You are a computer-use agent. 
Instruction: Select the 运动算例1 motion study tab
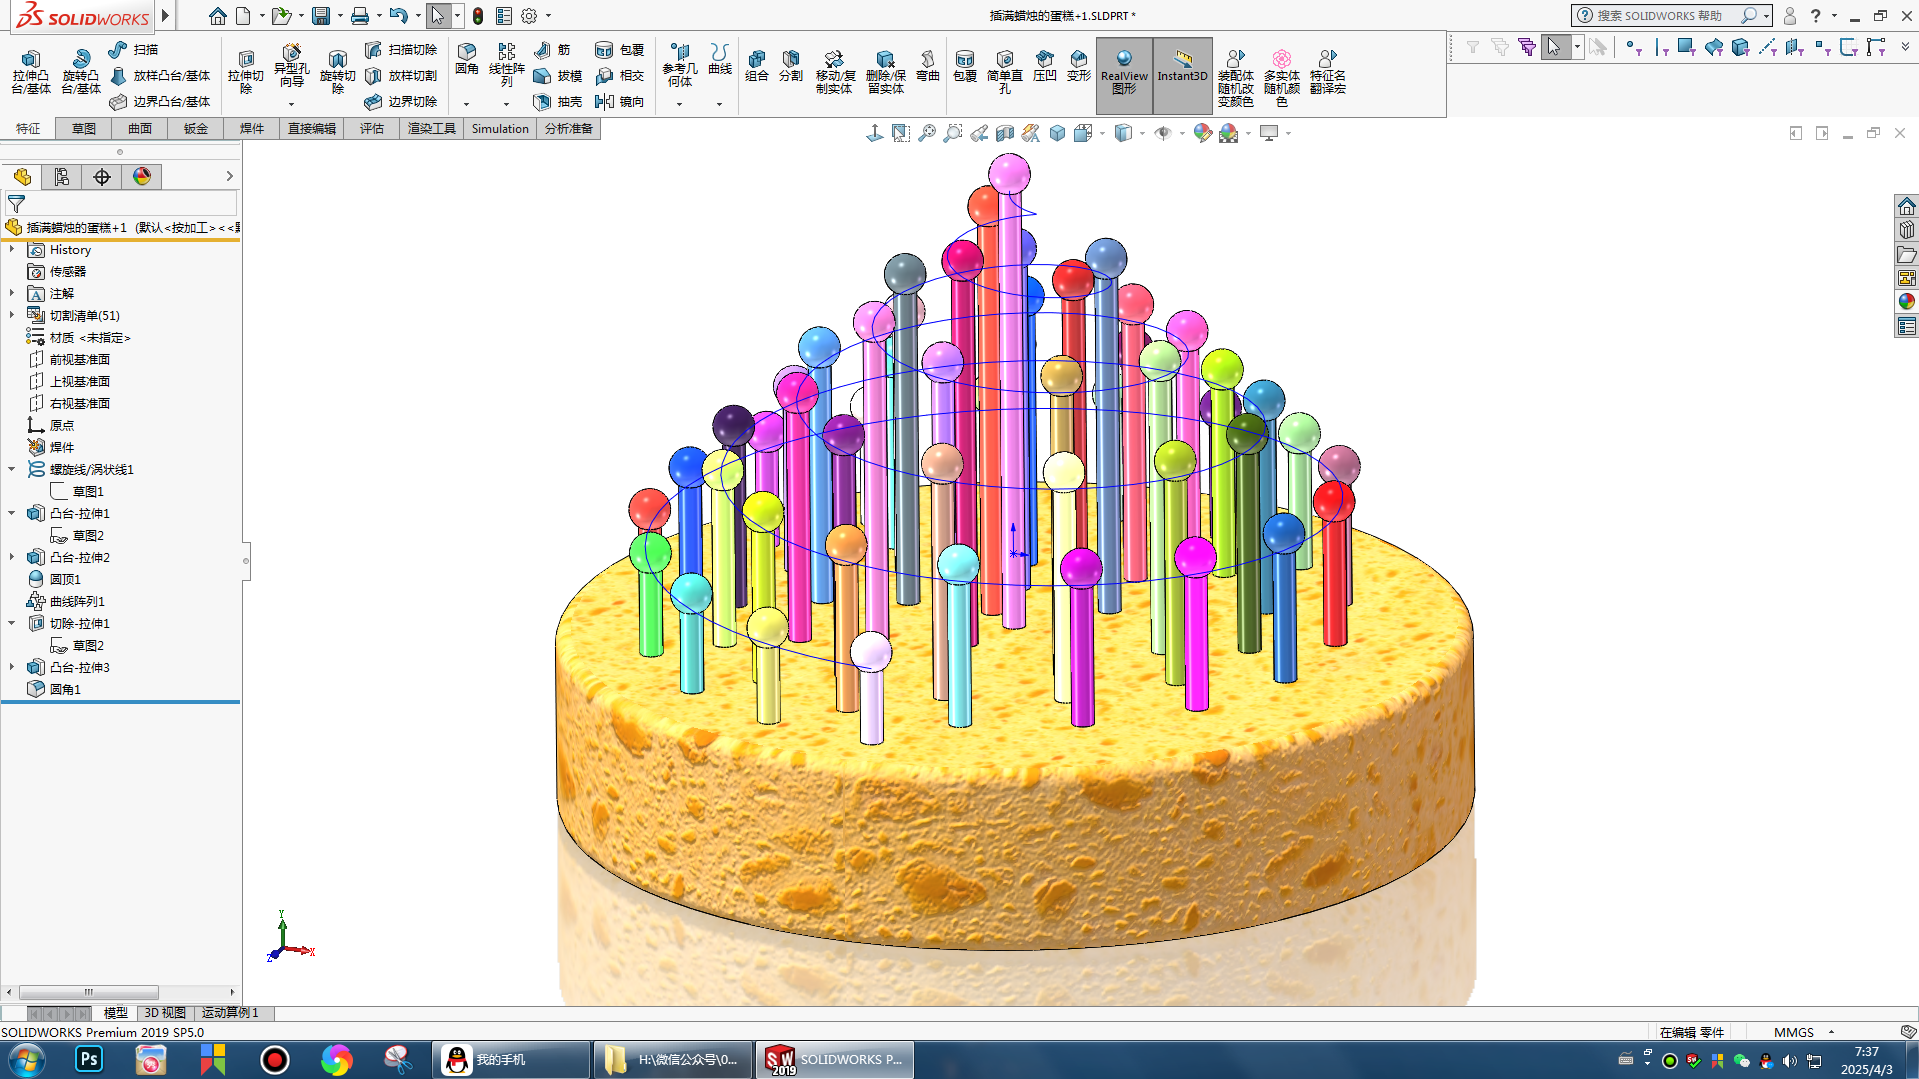pyautogui.click(x=230, y=1013)
